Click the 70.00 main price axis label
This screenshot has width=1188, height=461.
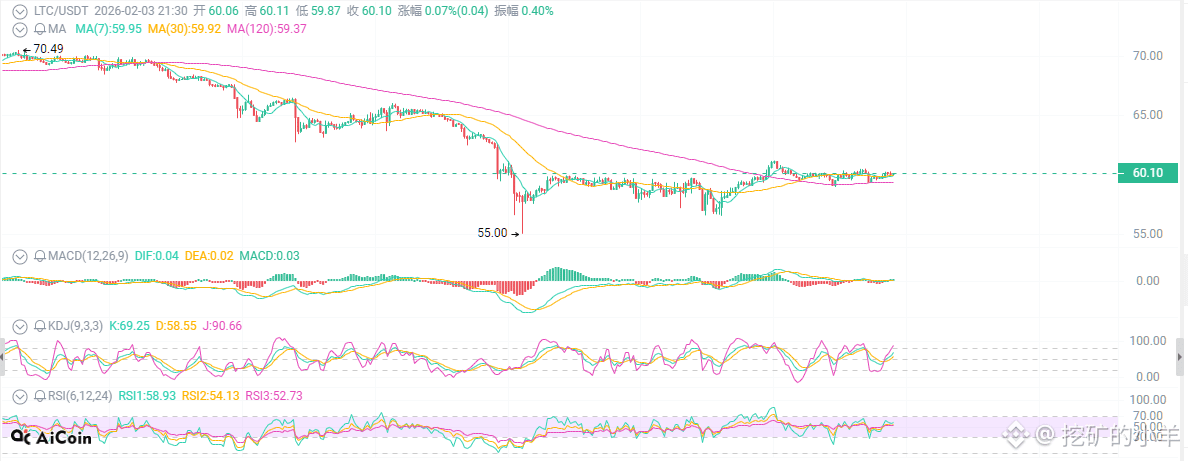pyautogui.click(x=1147, y=55)
